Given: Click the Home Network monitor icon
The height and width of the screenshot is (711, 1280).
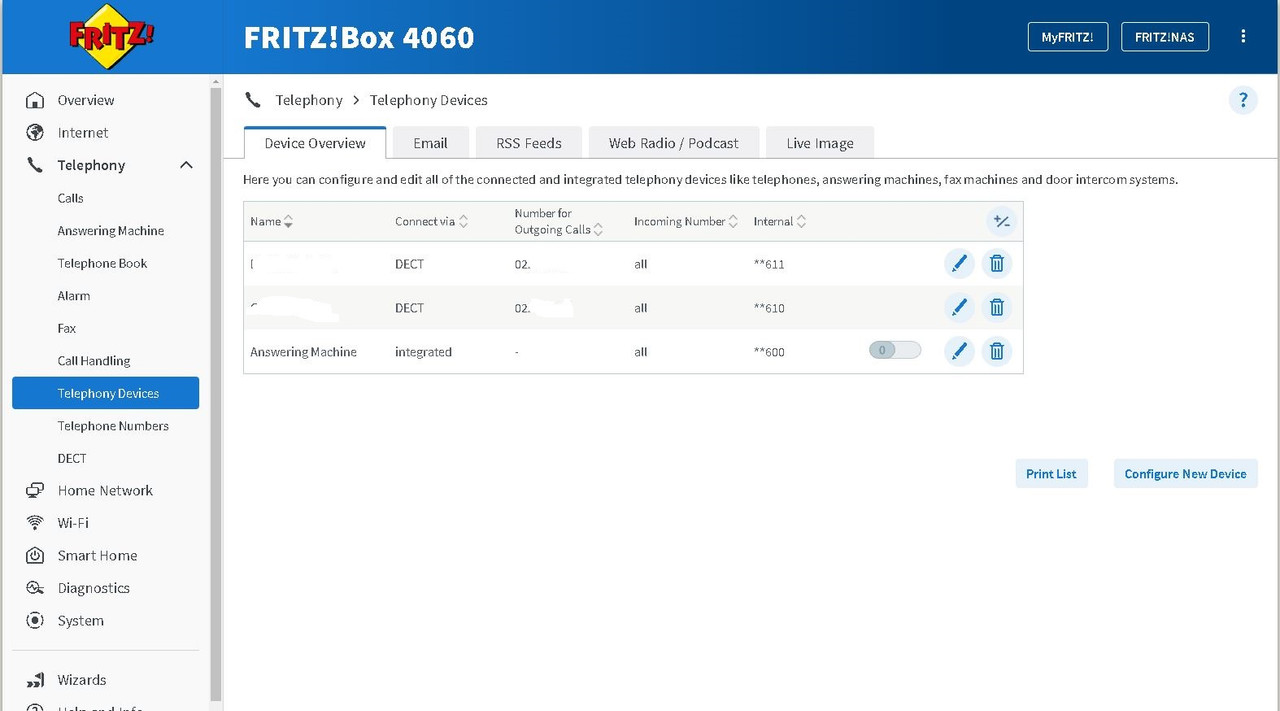Looking at the screenshot, I should click(35, 490).
